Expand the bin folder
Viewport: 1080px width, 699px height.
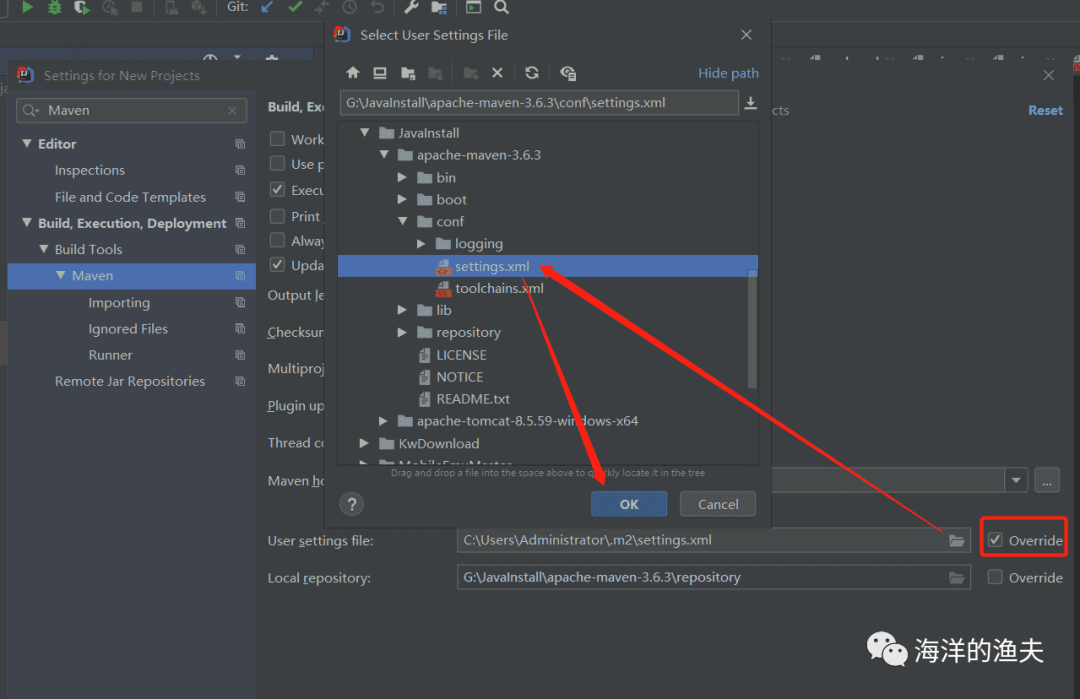coord(403,177)
